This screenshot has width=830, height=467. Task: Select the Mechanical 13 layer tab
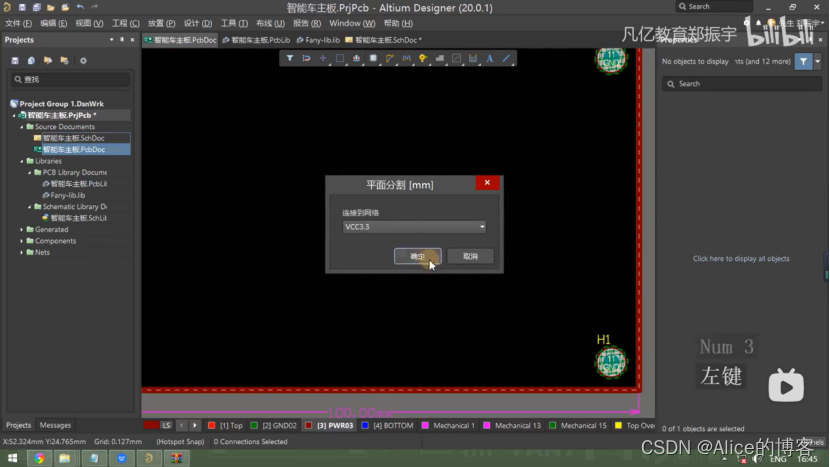(512, 426)
